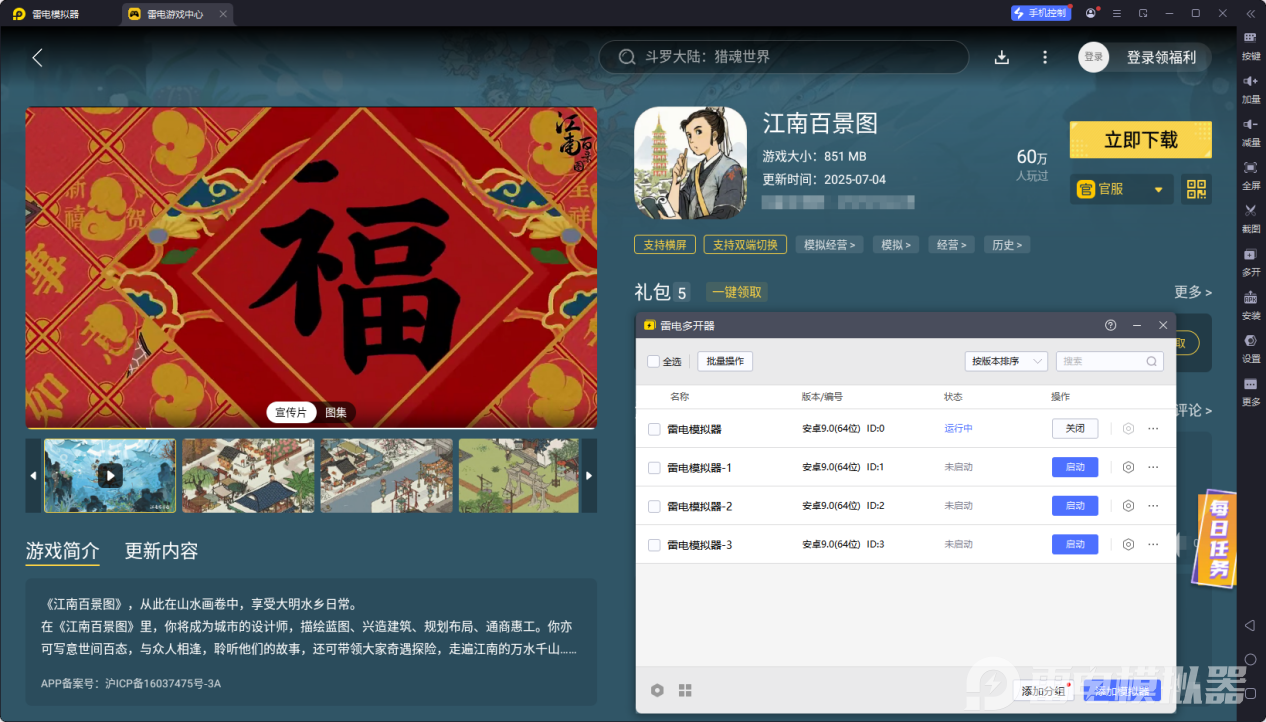The width and height of the screenshot is (1266, 722).
Task: Check the box for 雷电模拟器 row
Action: (654, 429)
